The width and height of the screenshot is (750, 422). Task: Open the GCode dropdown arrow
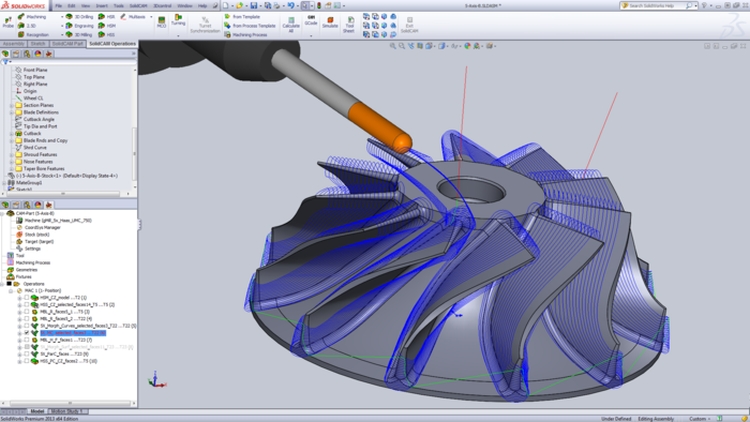[311, 35]
